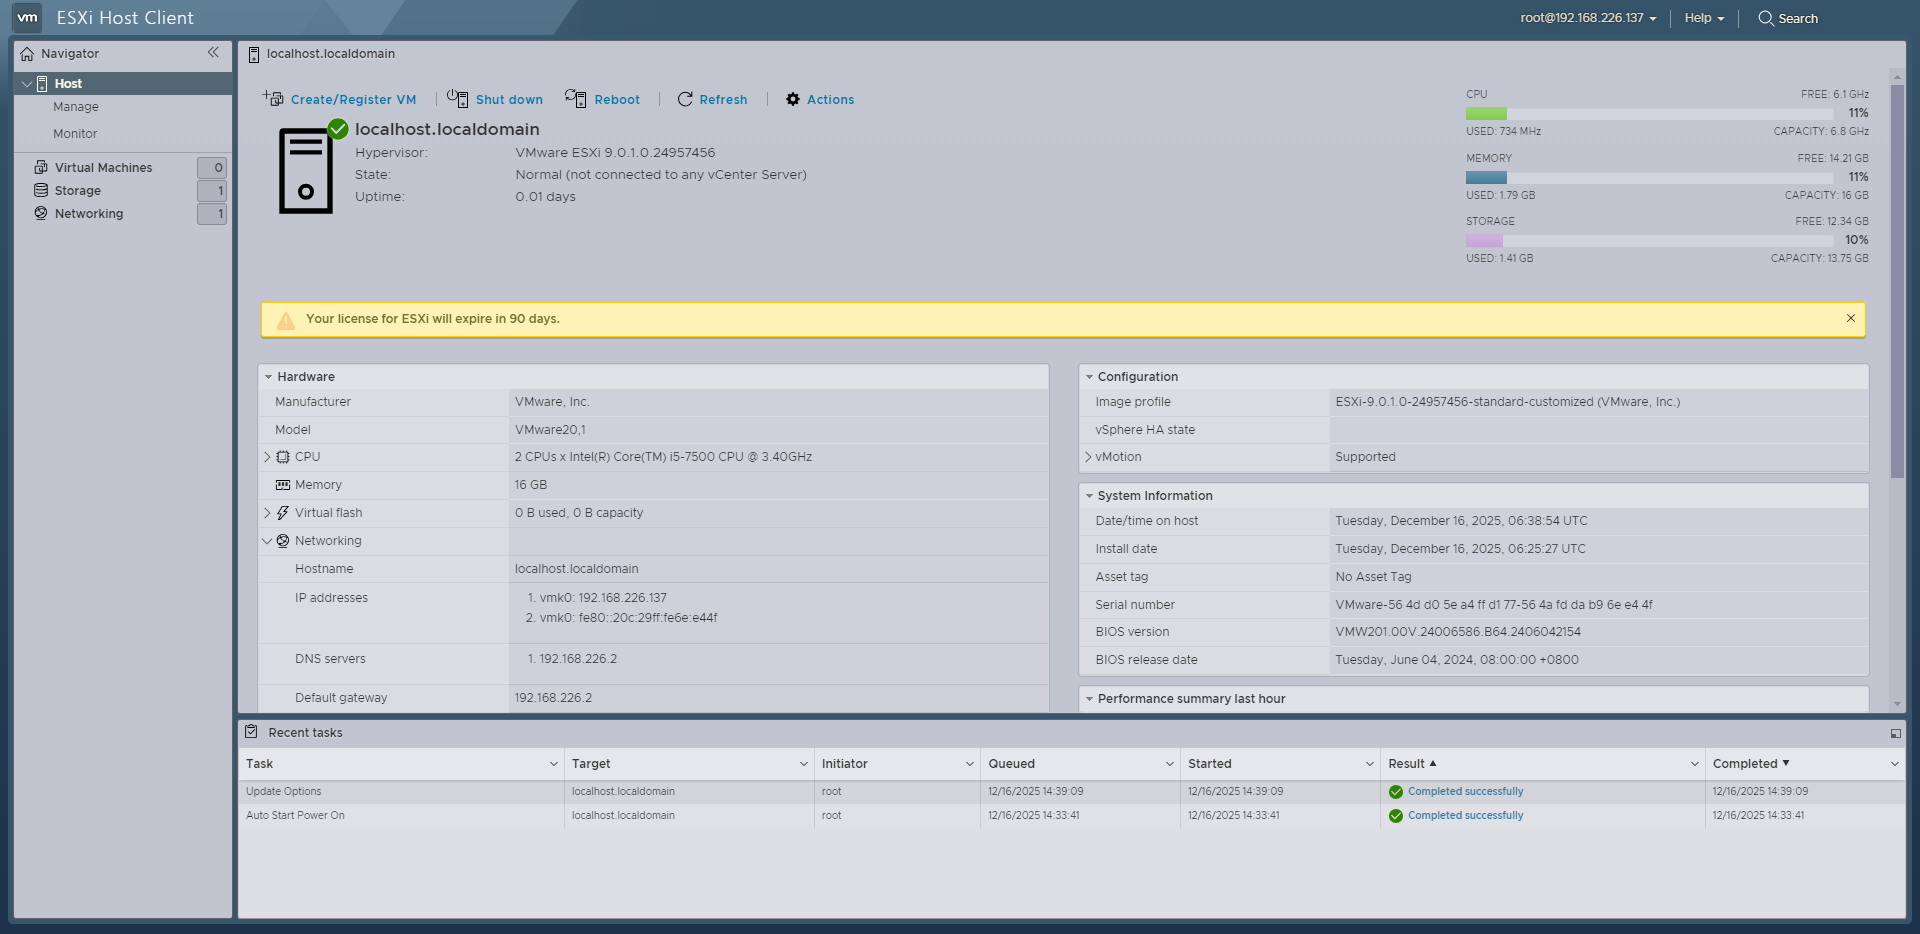Collapse the Navigator panel with the chevron
Screen dimensions: 1920x934
pyautogui.click(x=213, y=53)
